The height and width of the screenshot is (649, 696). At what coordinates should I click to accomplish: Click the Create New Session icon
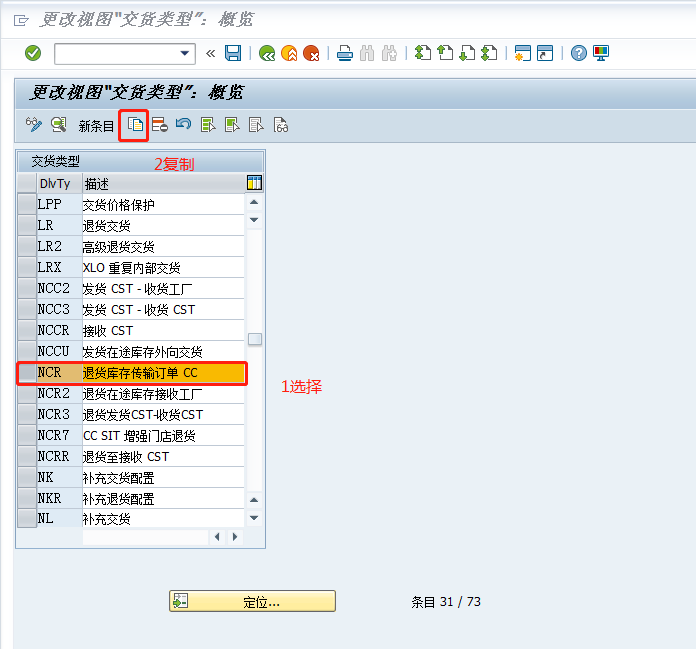pyautogui.click(x=523, y=53)
